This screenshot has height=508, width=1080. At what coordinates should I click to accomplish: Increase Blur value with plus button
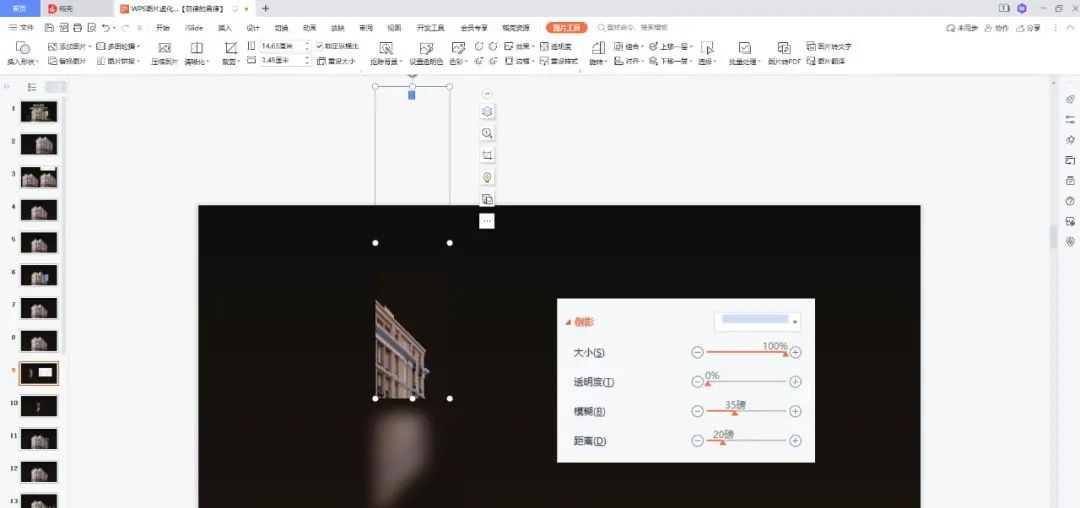(796, 411)
